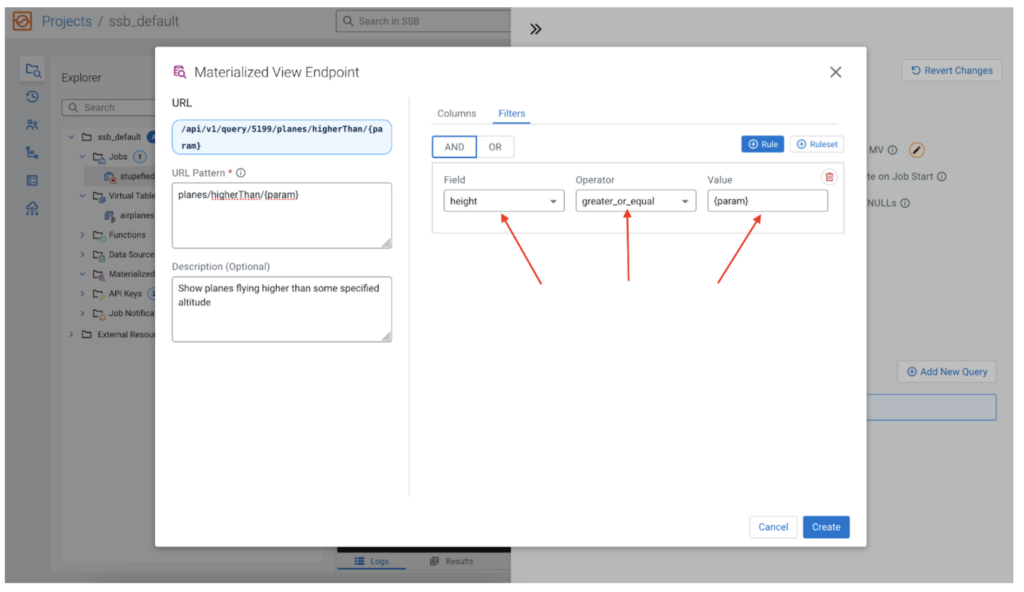
Task: Select the Explorer search icon in sidebar
Action: pos(32,70)
